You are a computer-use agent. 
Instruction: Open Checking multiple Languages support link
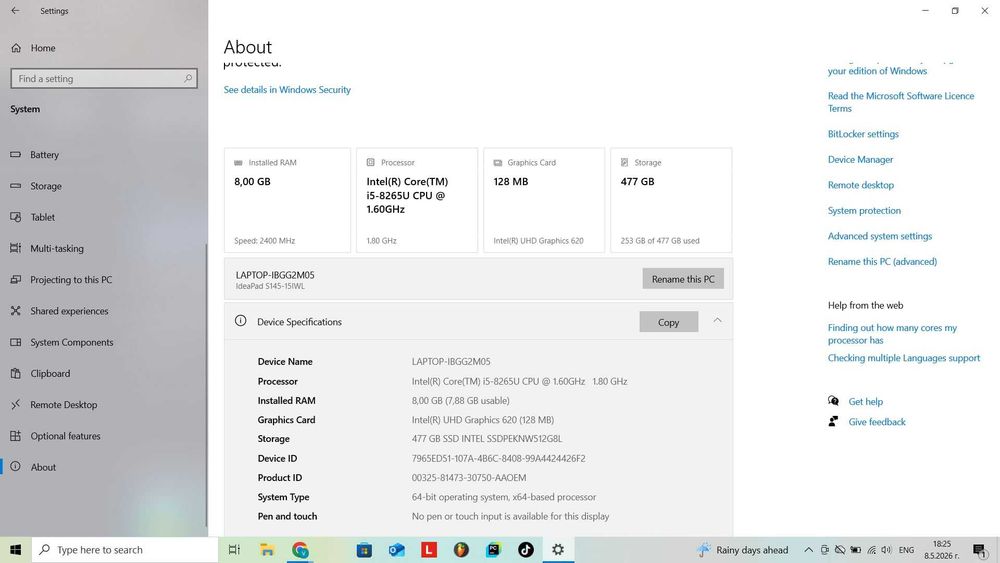(904, 358)
